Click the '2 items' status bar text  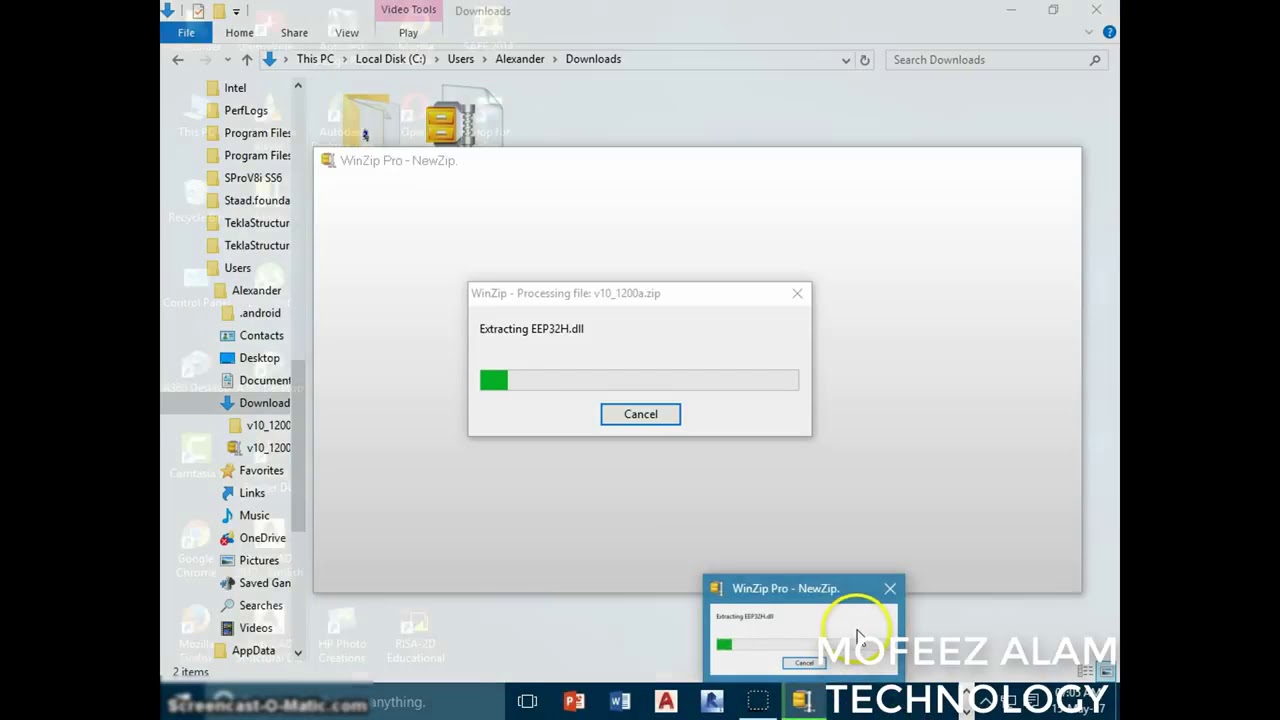[x=191, y=672]
